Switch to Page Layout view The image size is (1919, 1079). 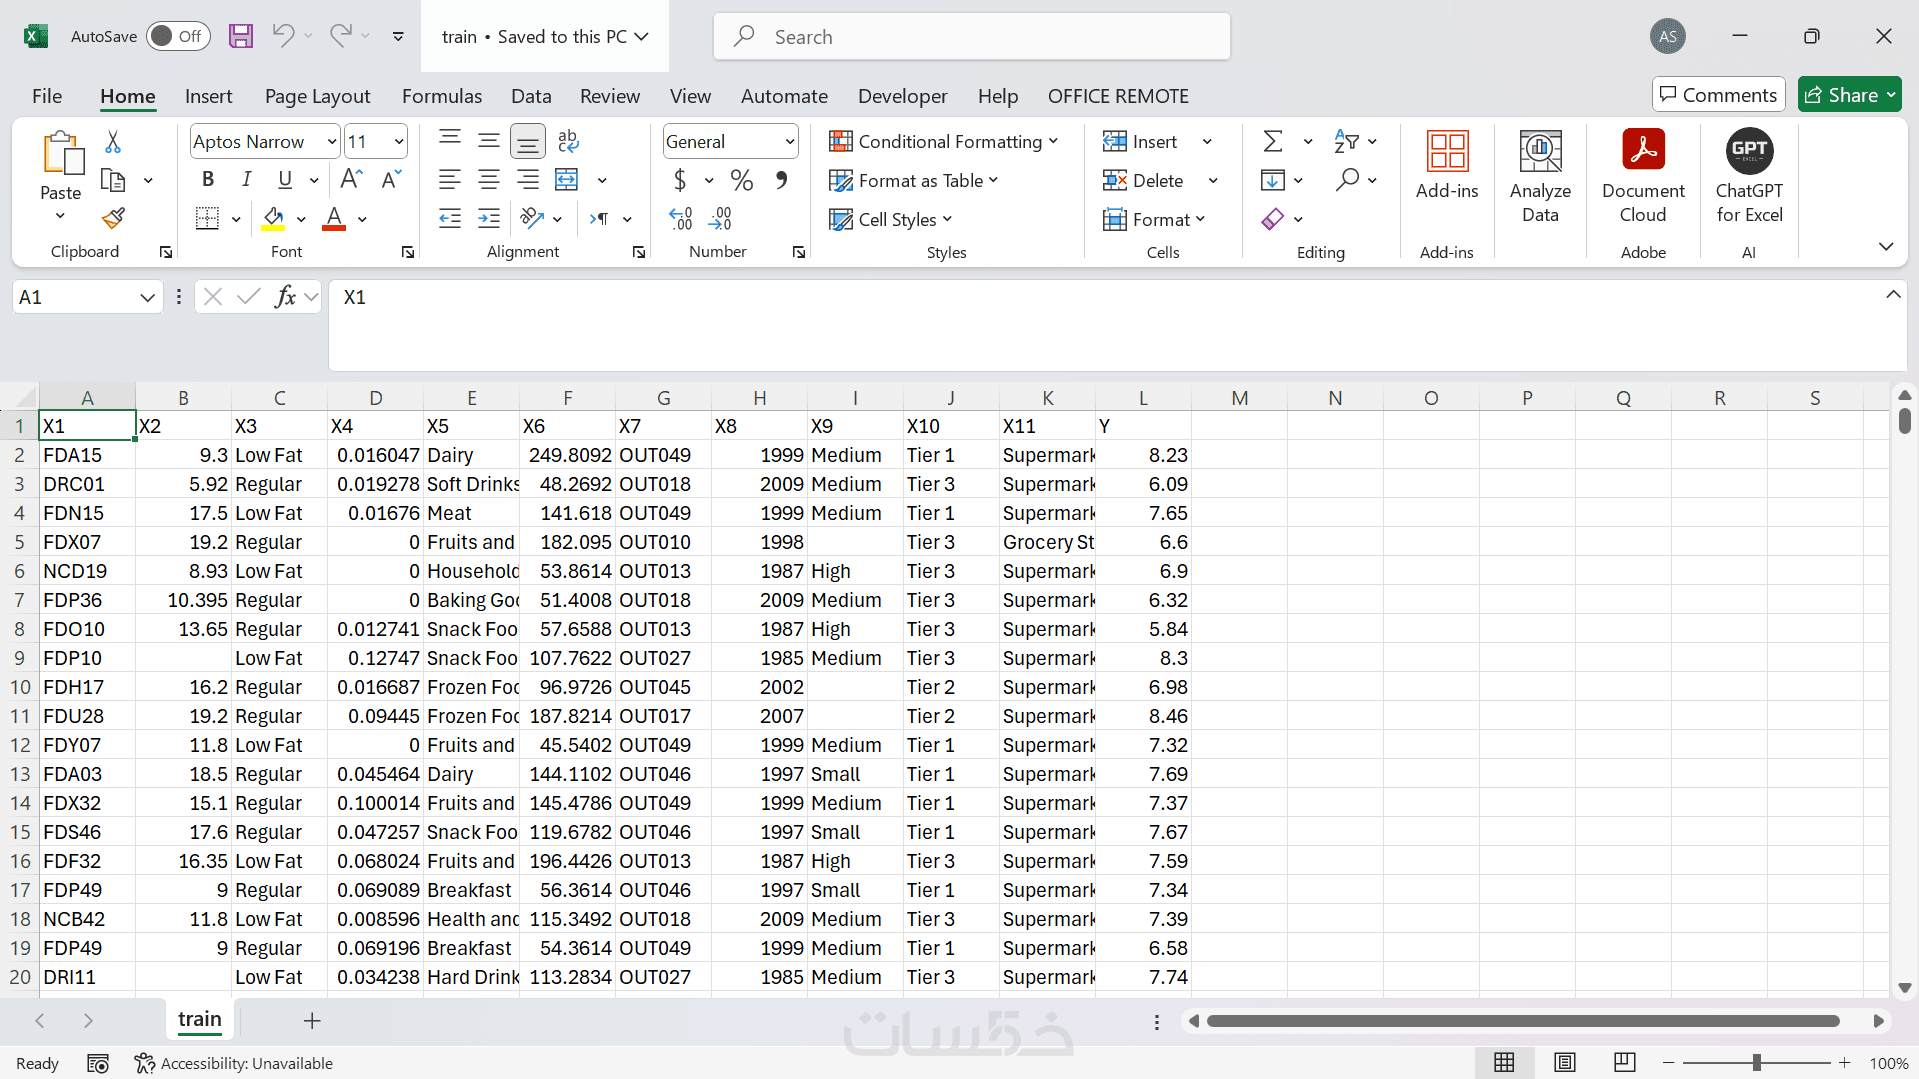(1565, 1062)
